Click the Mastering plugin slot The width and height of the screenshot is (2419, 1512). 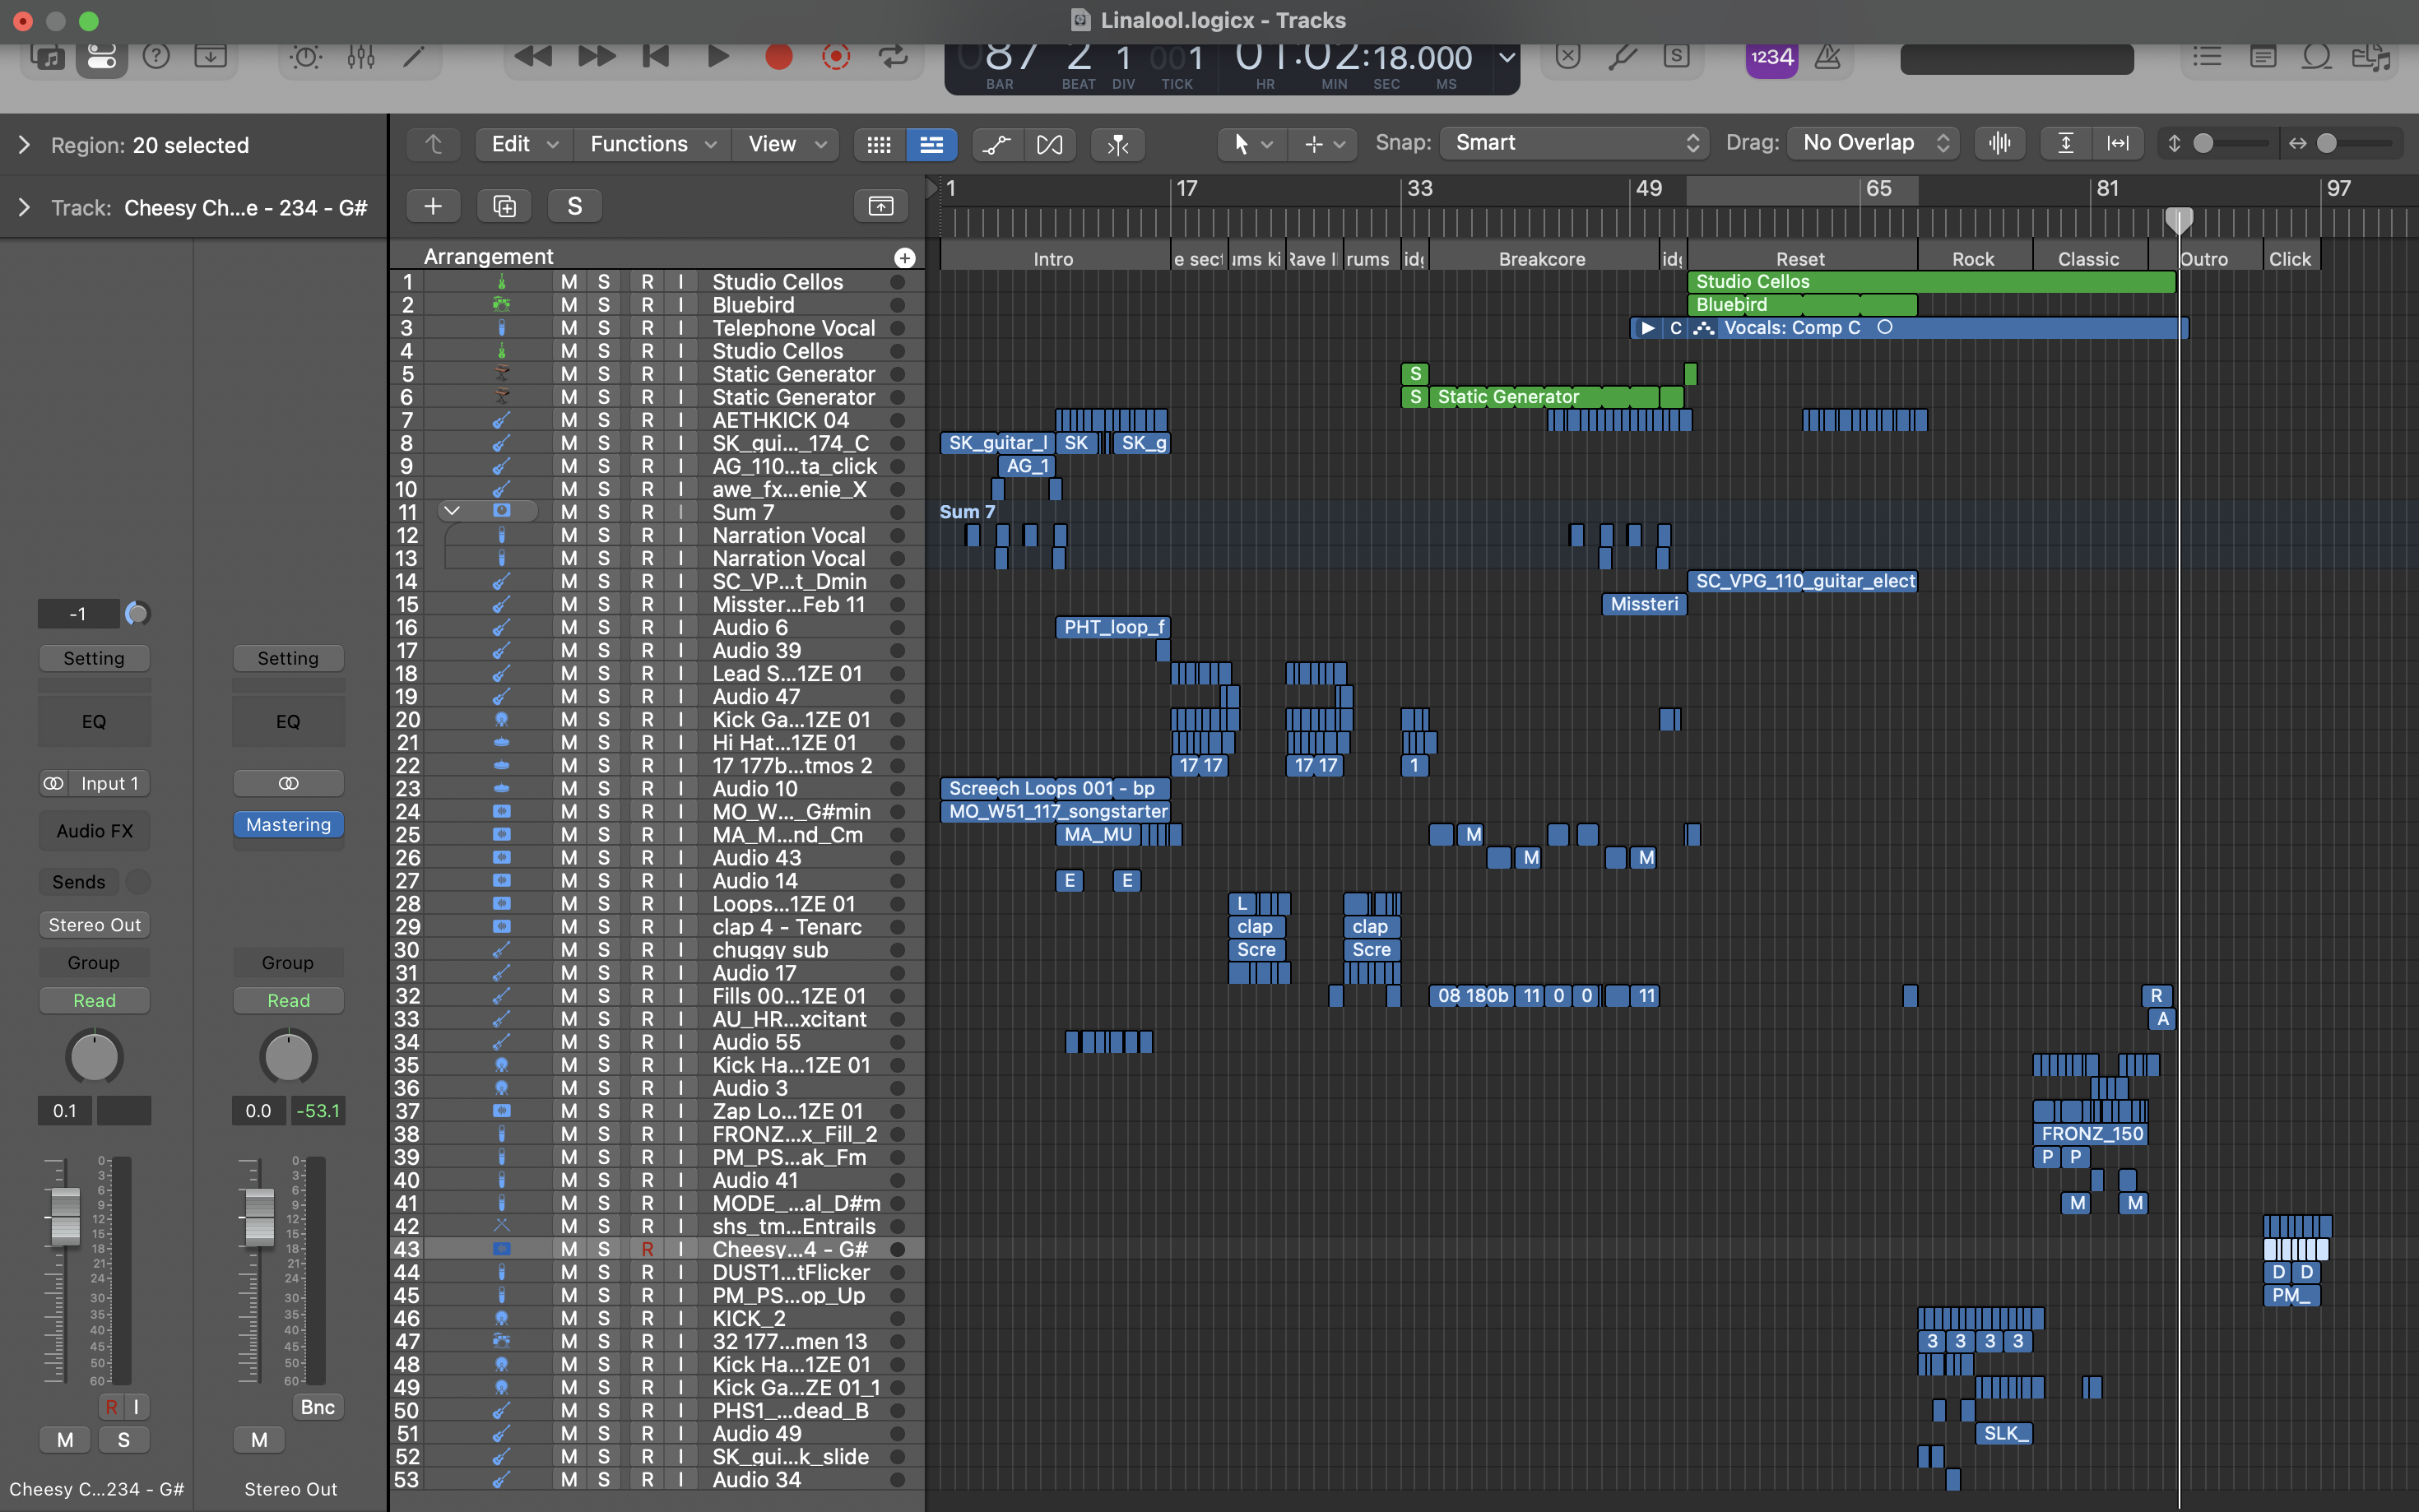point(288,824)
